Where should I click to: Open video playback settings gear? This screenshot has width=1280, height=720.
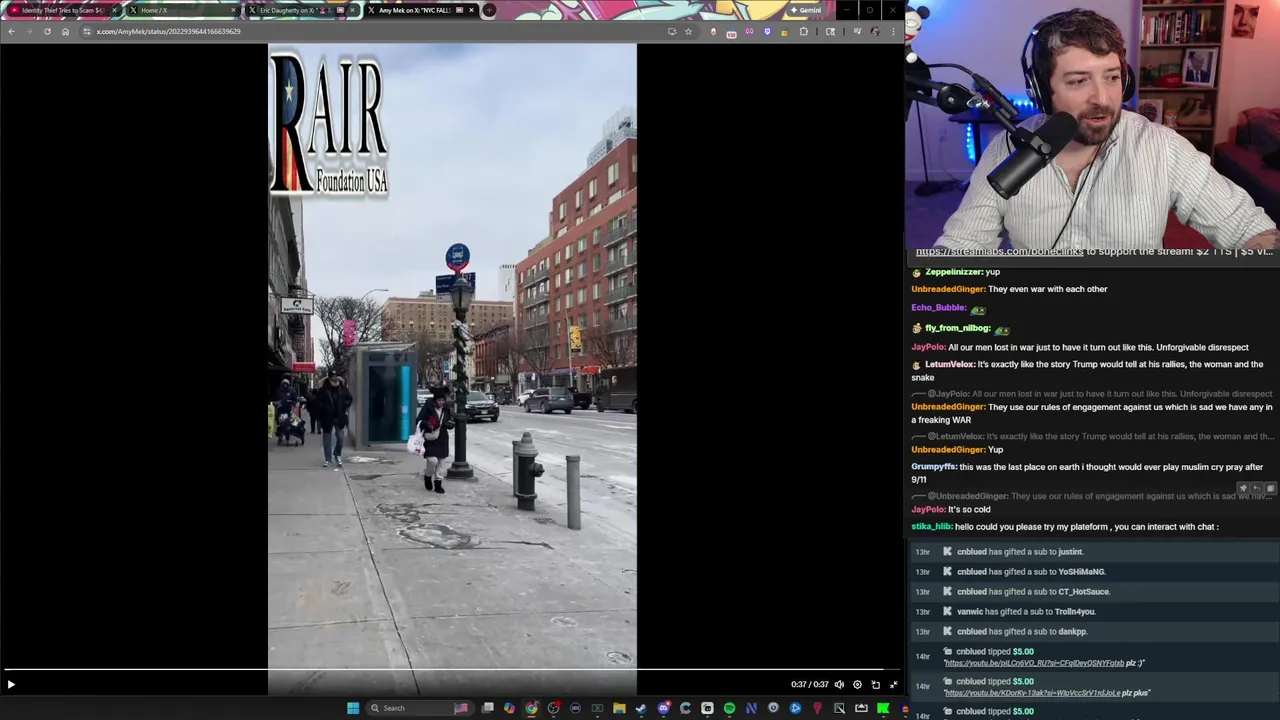click(857, 685)
